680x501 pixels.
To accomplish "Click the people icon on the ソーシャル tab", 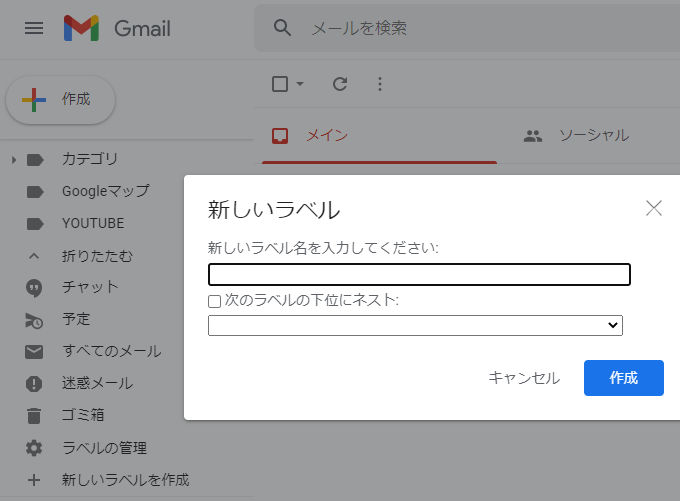I will point(533,136).
